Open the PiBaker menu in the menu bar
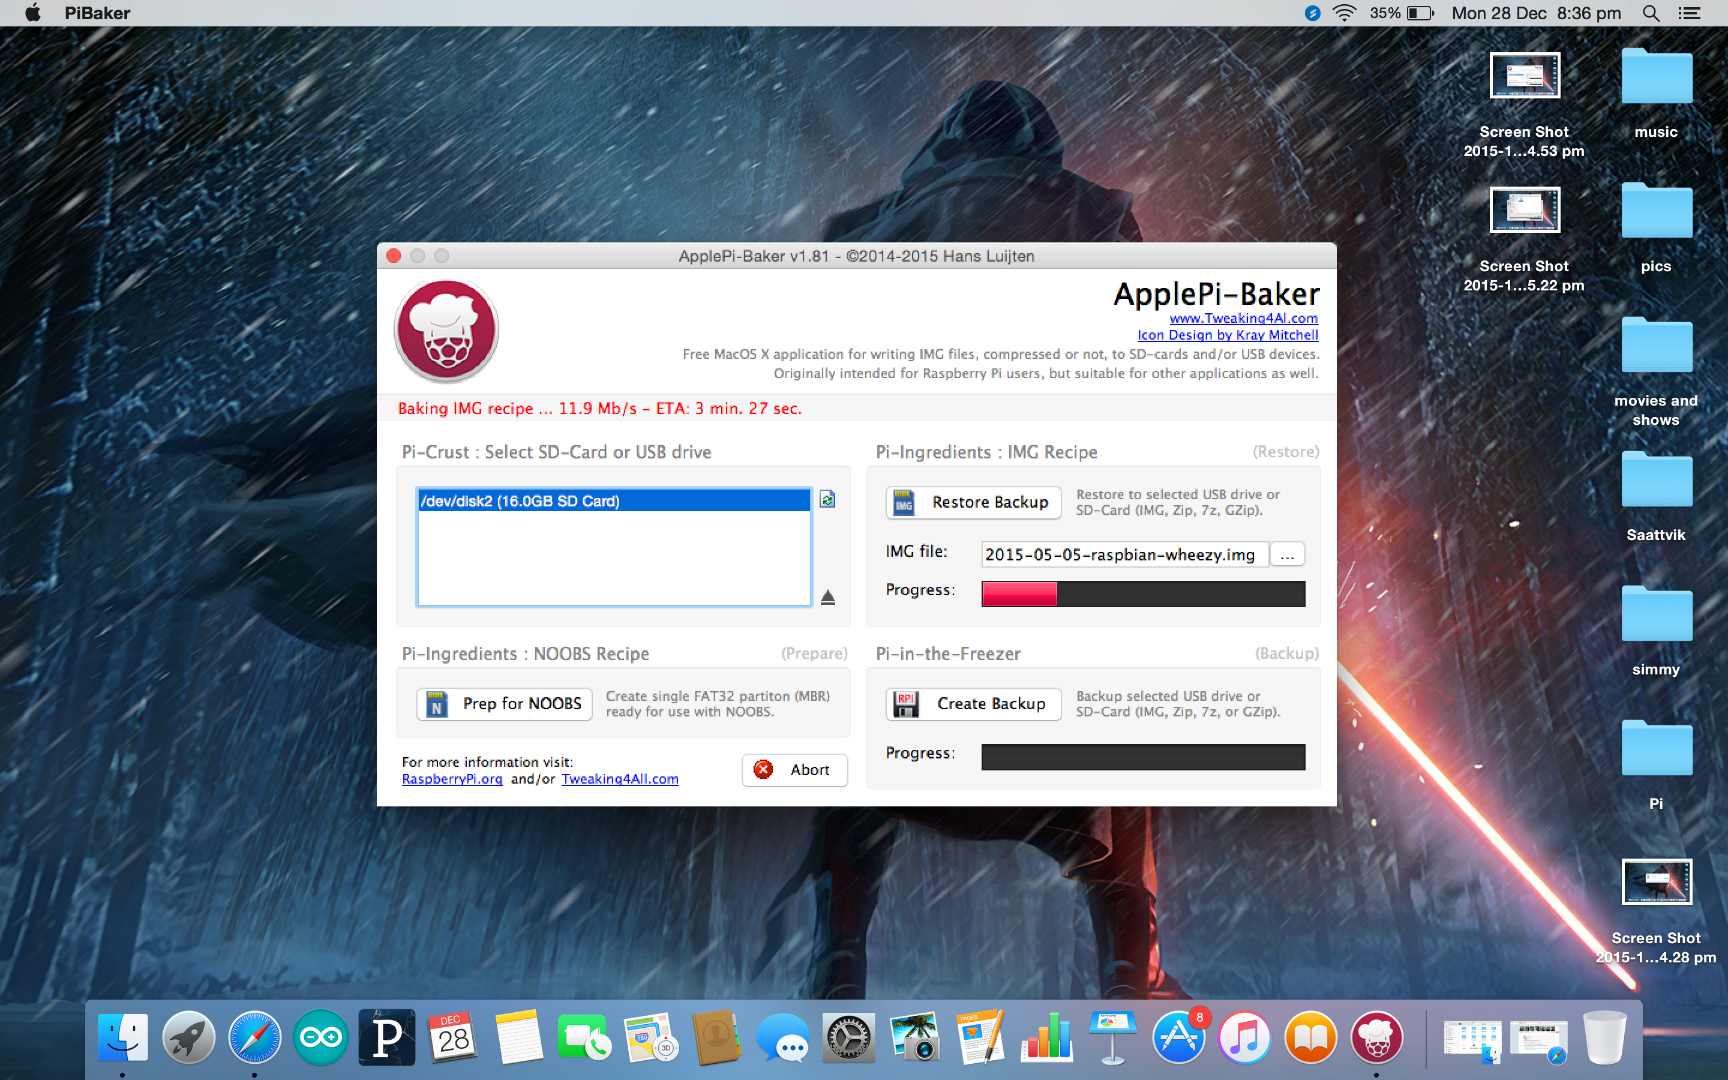 96,13
